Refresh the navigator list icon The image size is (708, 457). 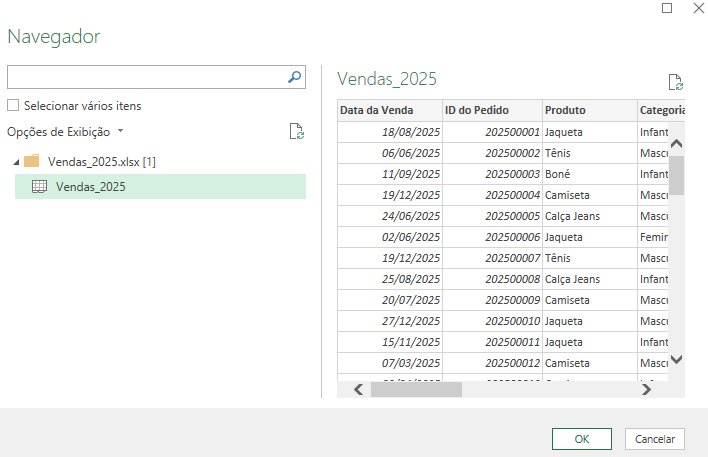click(297, 131)
